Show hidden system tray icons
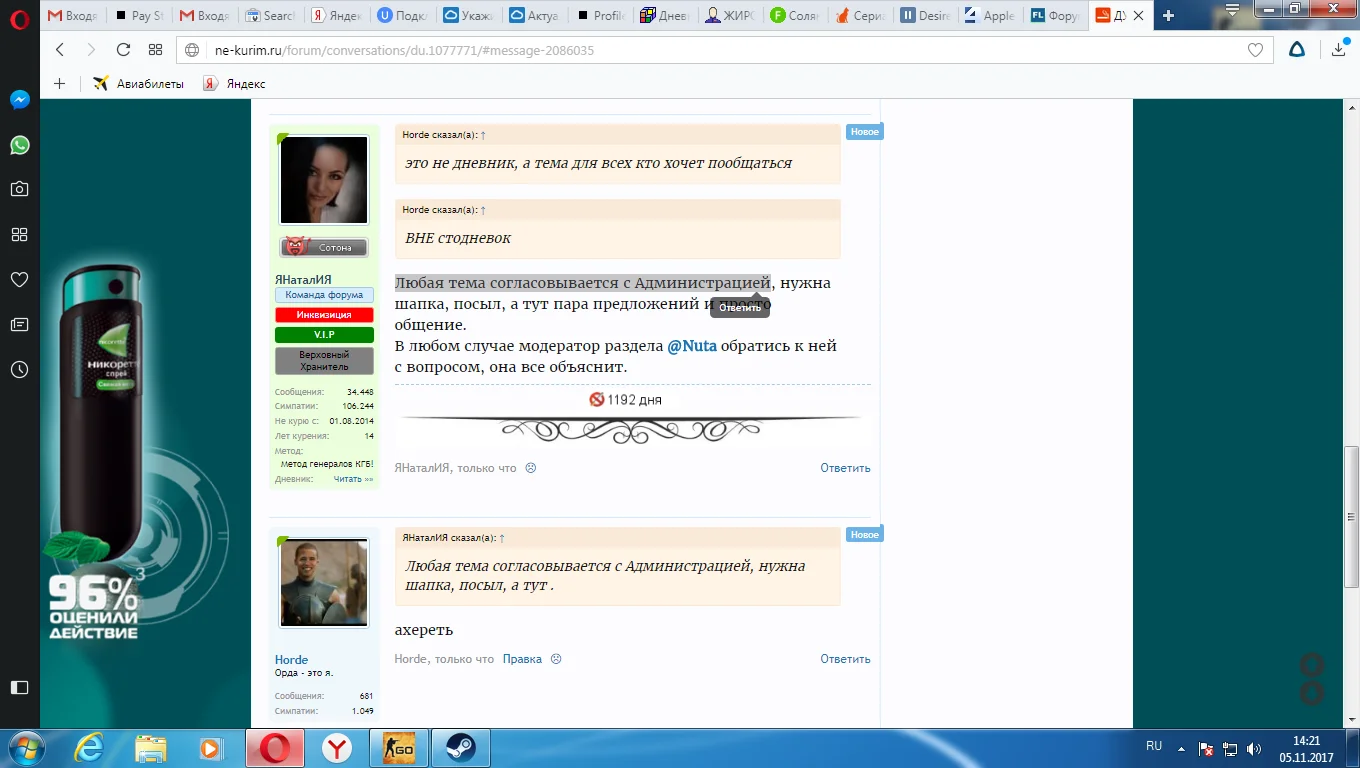 pos(1182,748)
